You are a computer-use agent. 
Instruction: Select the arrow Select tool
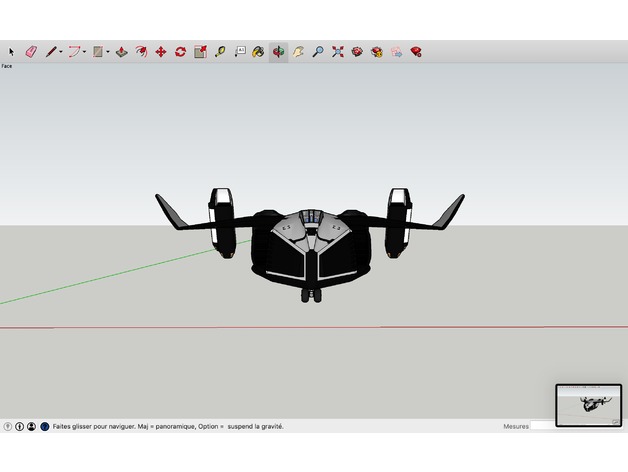tap(11, 52)
